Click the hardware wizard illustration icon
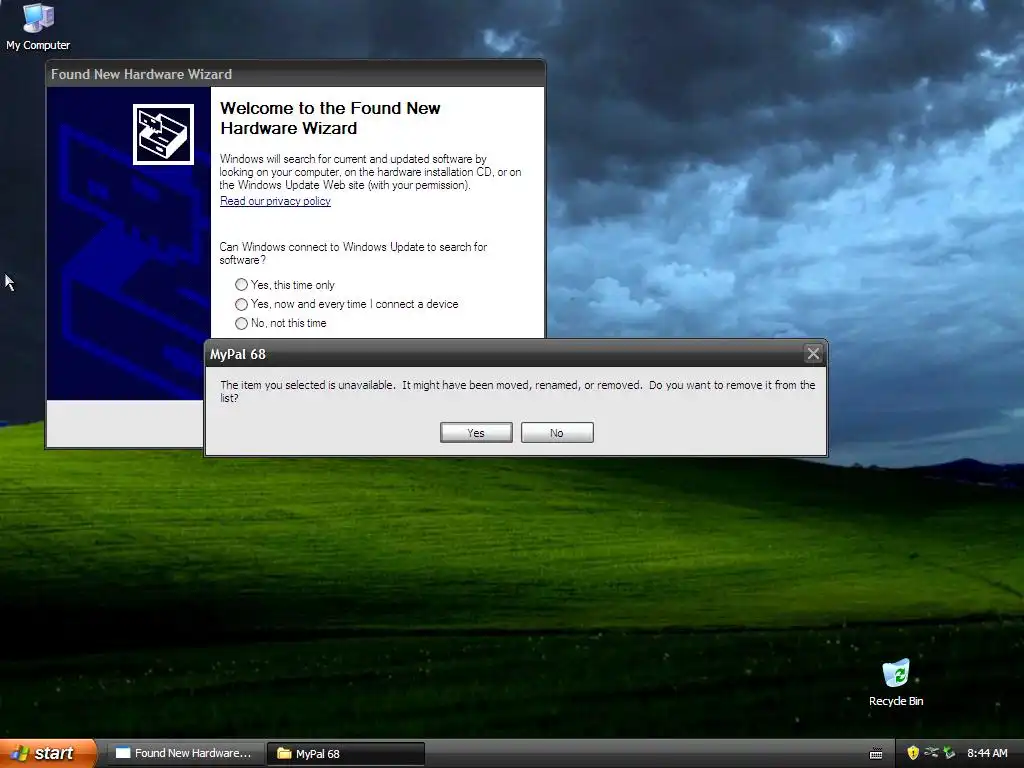1024x768 pixels. click(x=163, y=135)
